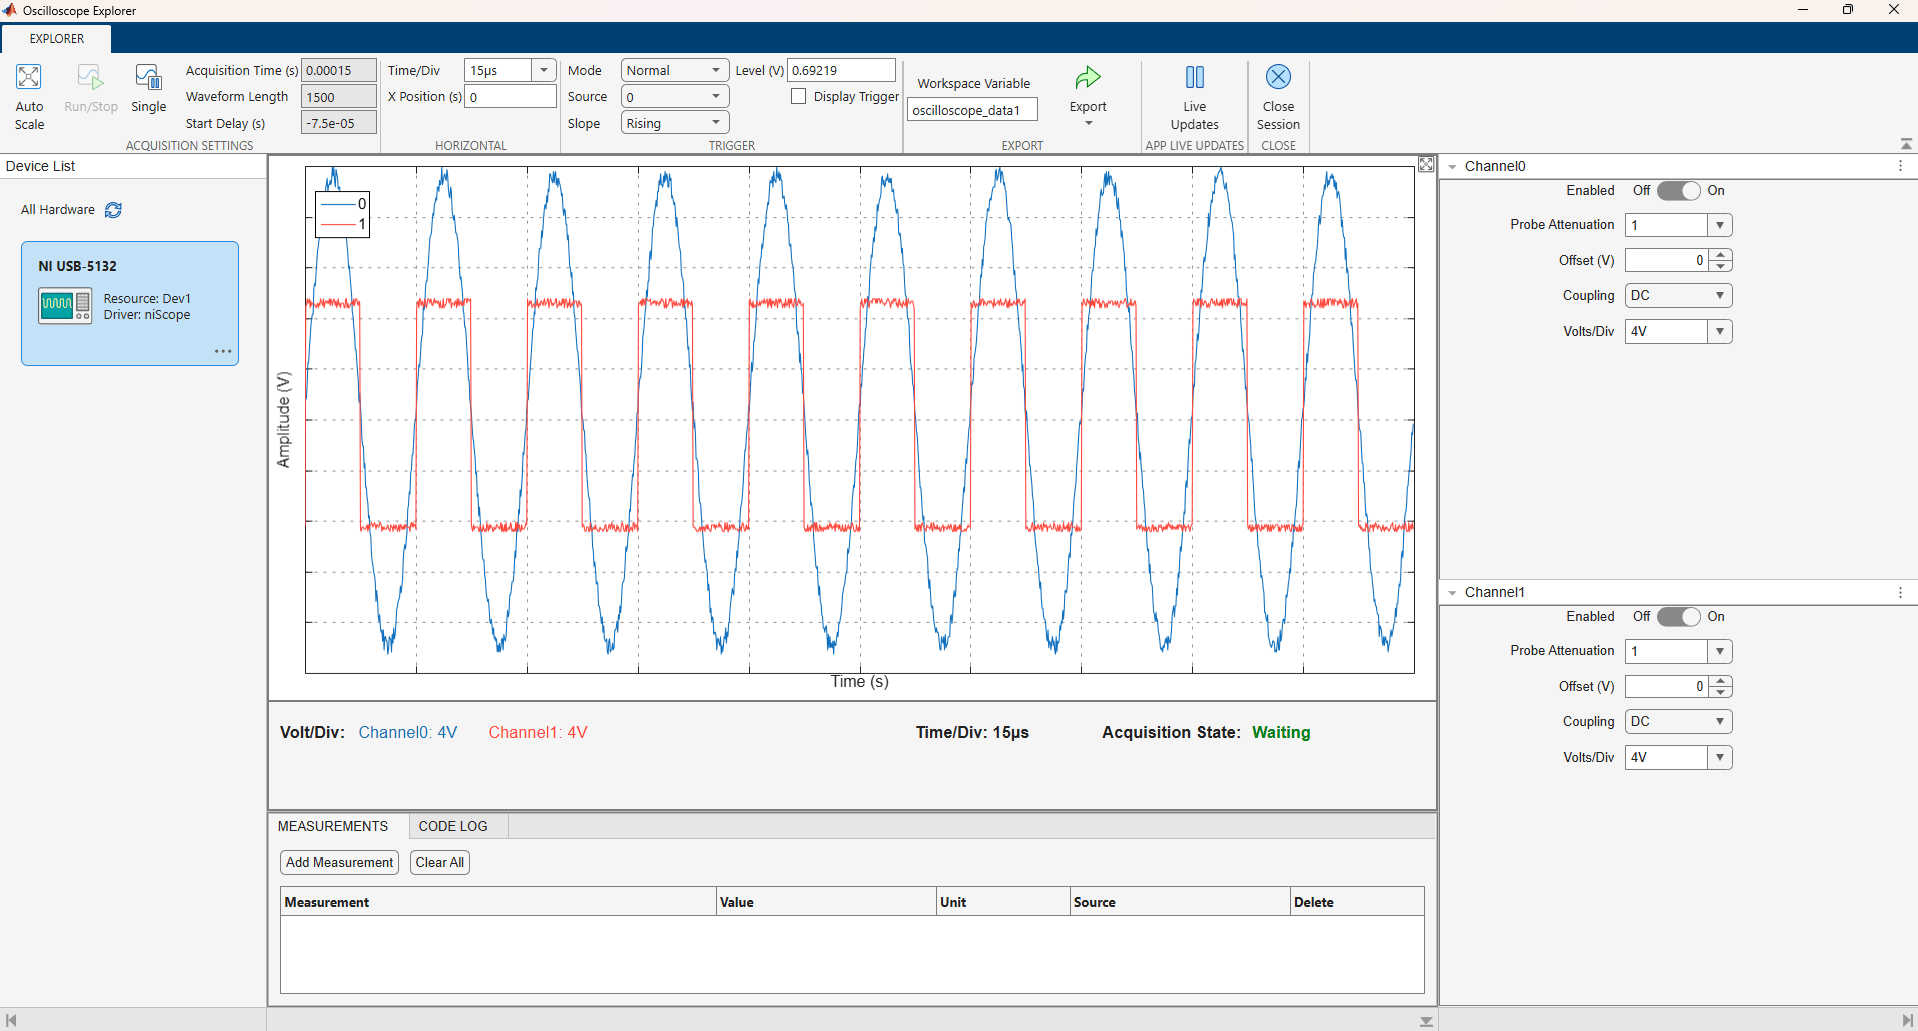The height and width of the screenshot is (1031, 1918).
Task: Collapse the left Device List panel
Action: click(x=11, y=1021)
